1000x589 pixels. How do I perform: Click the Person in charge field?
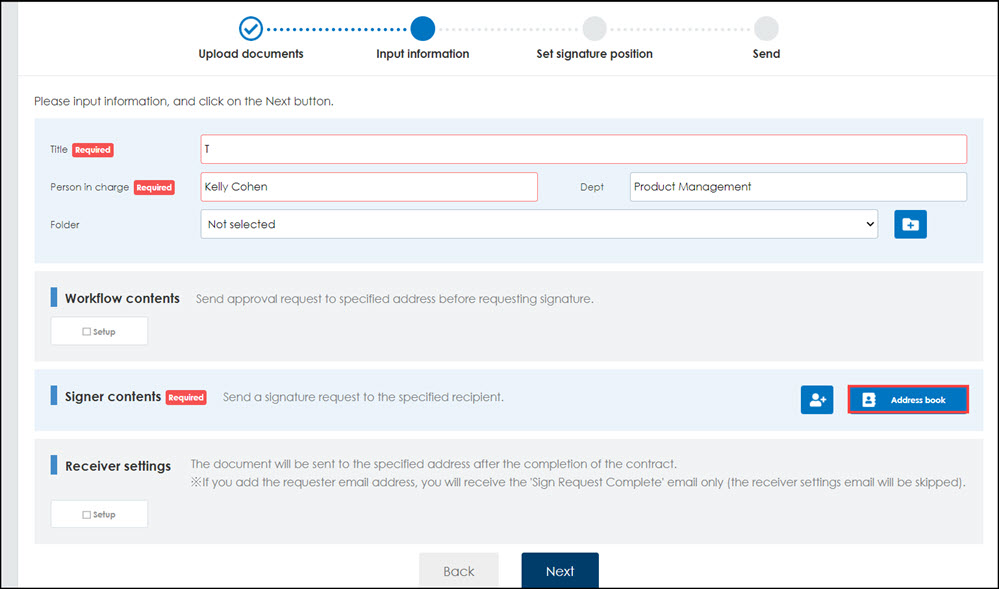369,187
